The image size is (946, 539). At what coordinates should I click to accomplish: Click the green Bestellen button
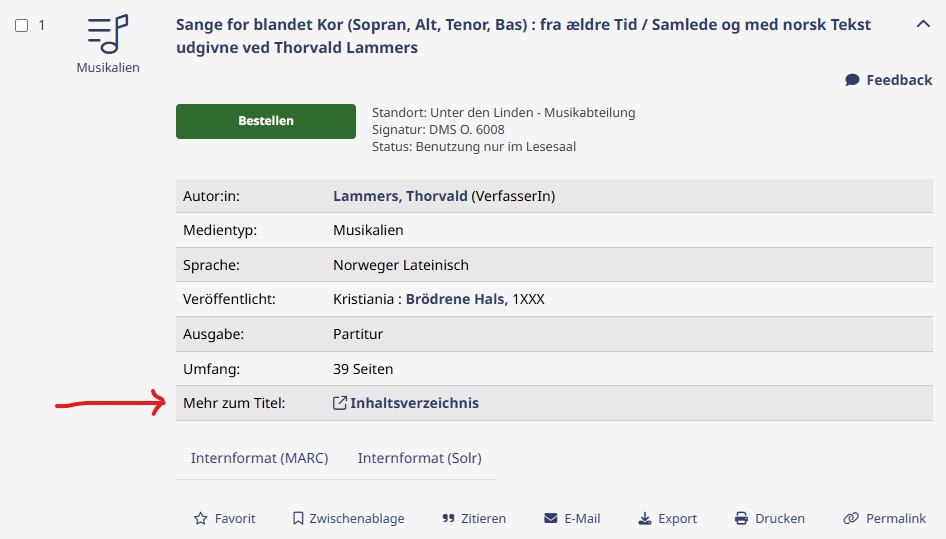click(x=266, y=121)
